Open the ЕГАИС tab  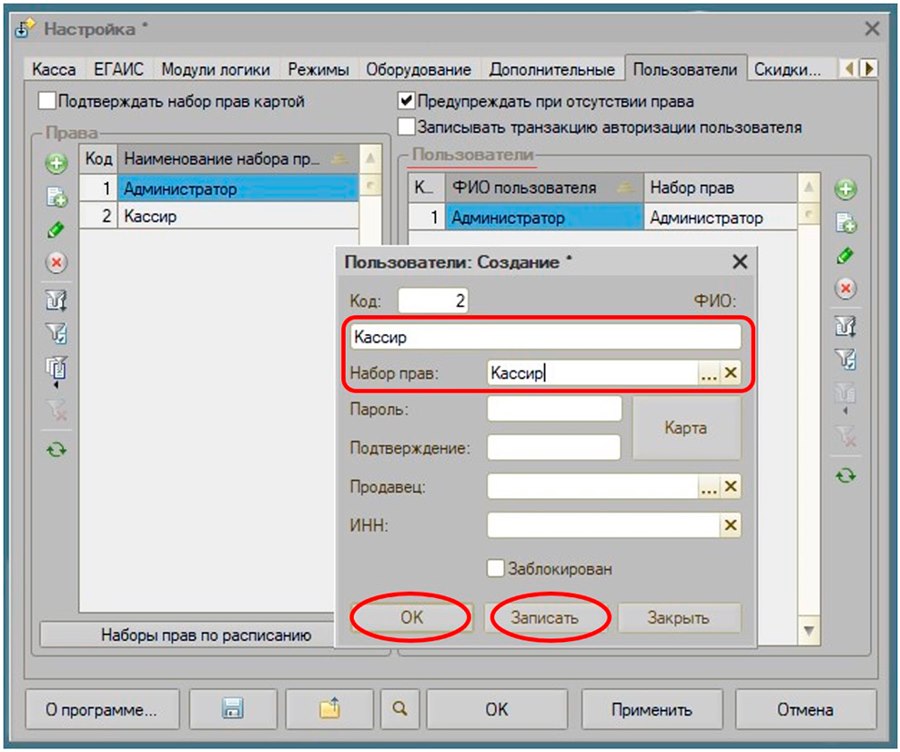point(118,70)
